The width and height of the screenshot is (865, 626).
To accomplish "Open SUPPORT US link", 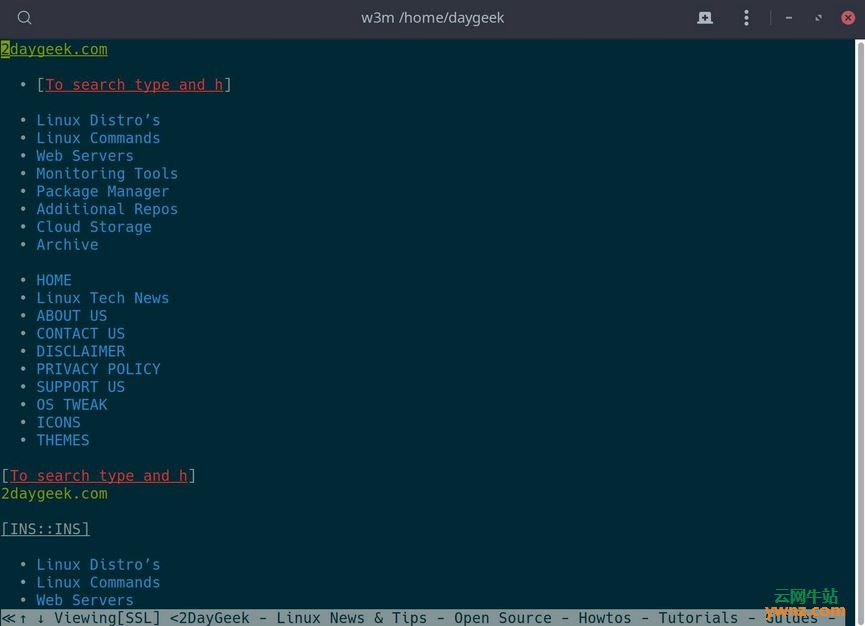I will pos(81,387).
